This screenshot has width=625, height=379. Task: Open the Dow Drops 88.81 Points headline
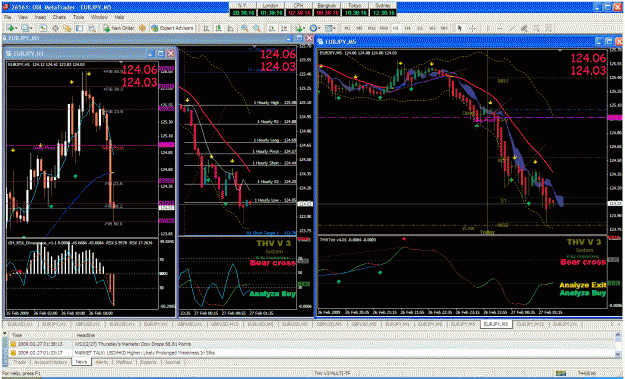click(x=133, y=344)
